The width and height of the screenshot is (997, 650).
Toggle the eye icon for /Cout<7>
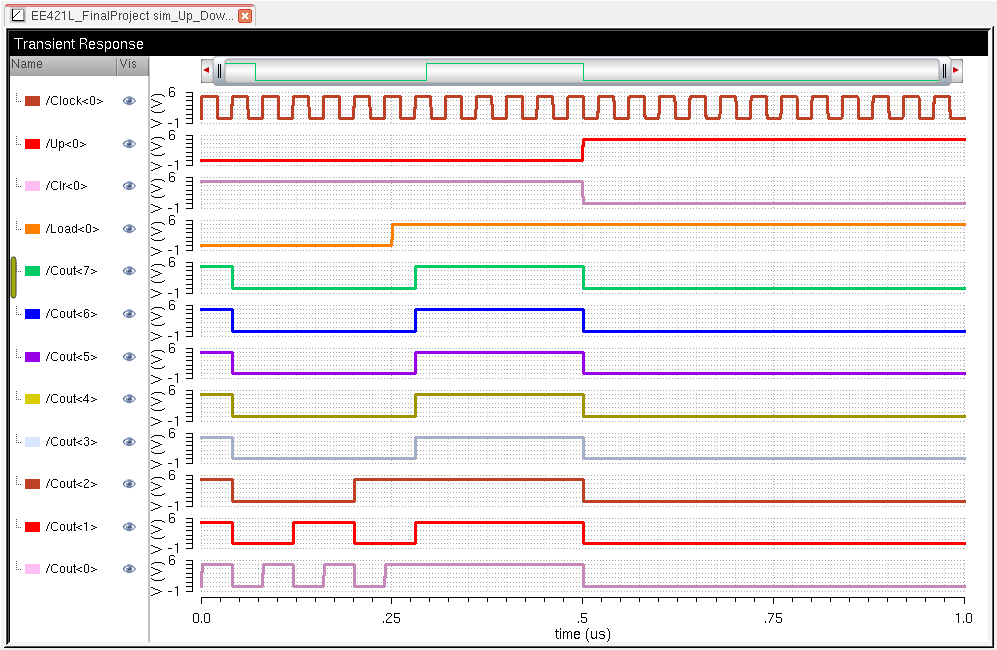pos(129,271)
